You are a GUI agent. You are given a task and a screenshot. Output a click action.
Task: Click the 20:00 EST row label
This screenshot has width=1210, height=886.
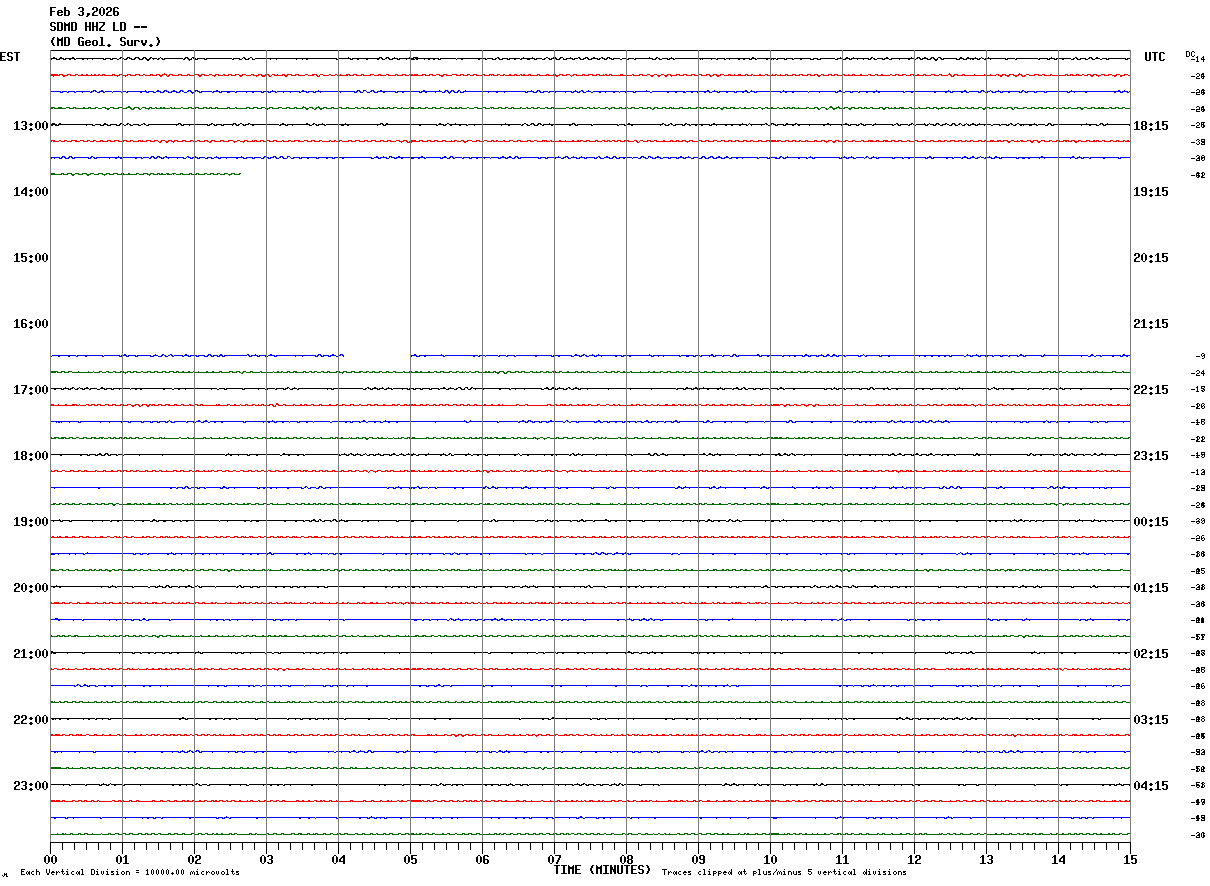tap(31, 588)
